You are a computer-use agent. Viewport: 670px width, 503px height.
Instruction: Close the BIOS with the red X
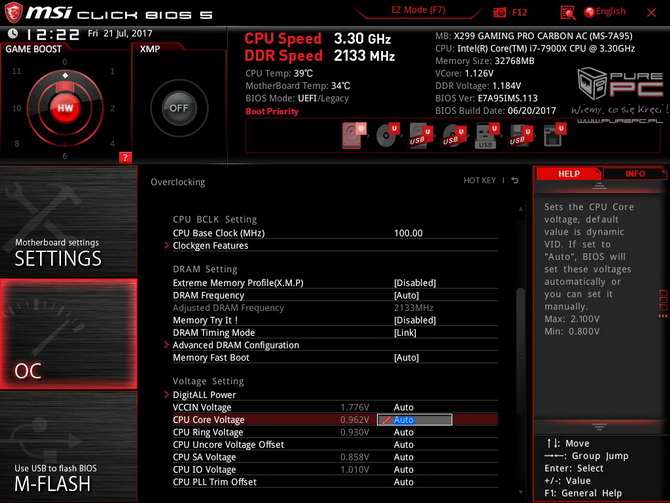[x=651, y=13]
